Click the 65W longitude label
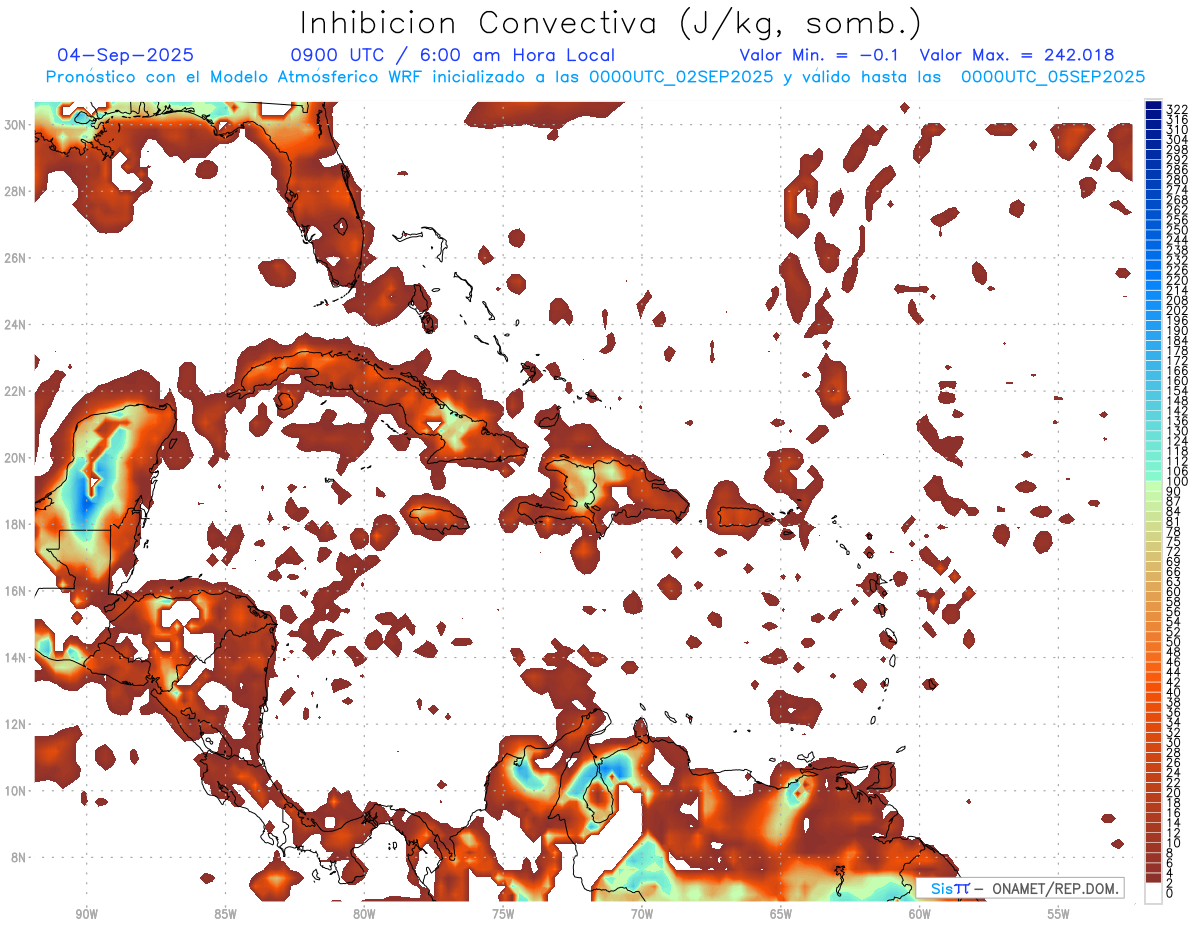 [x=781, y=914]
